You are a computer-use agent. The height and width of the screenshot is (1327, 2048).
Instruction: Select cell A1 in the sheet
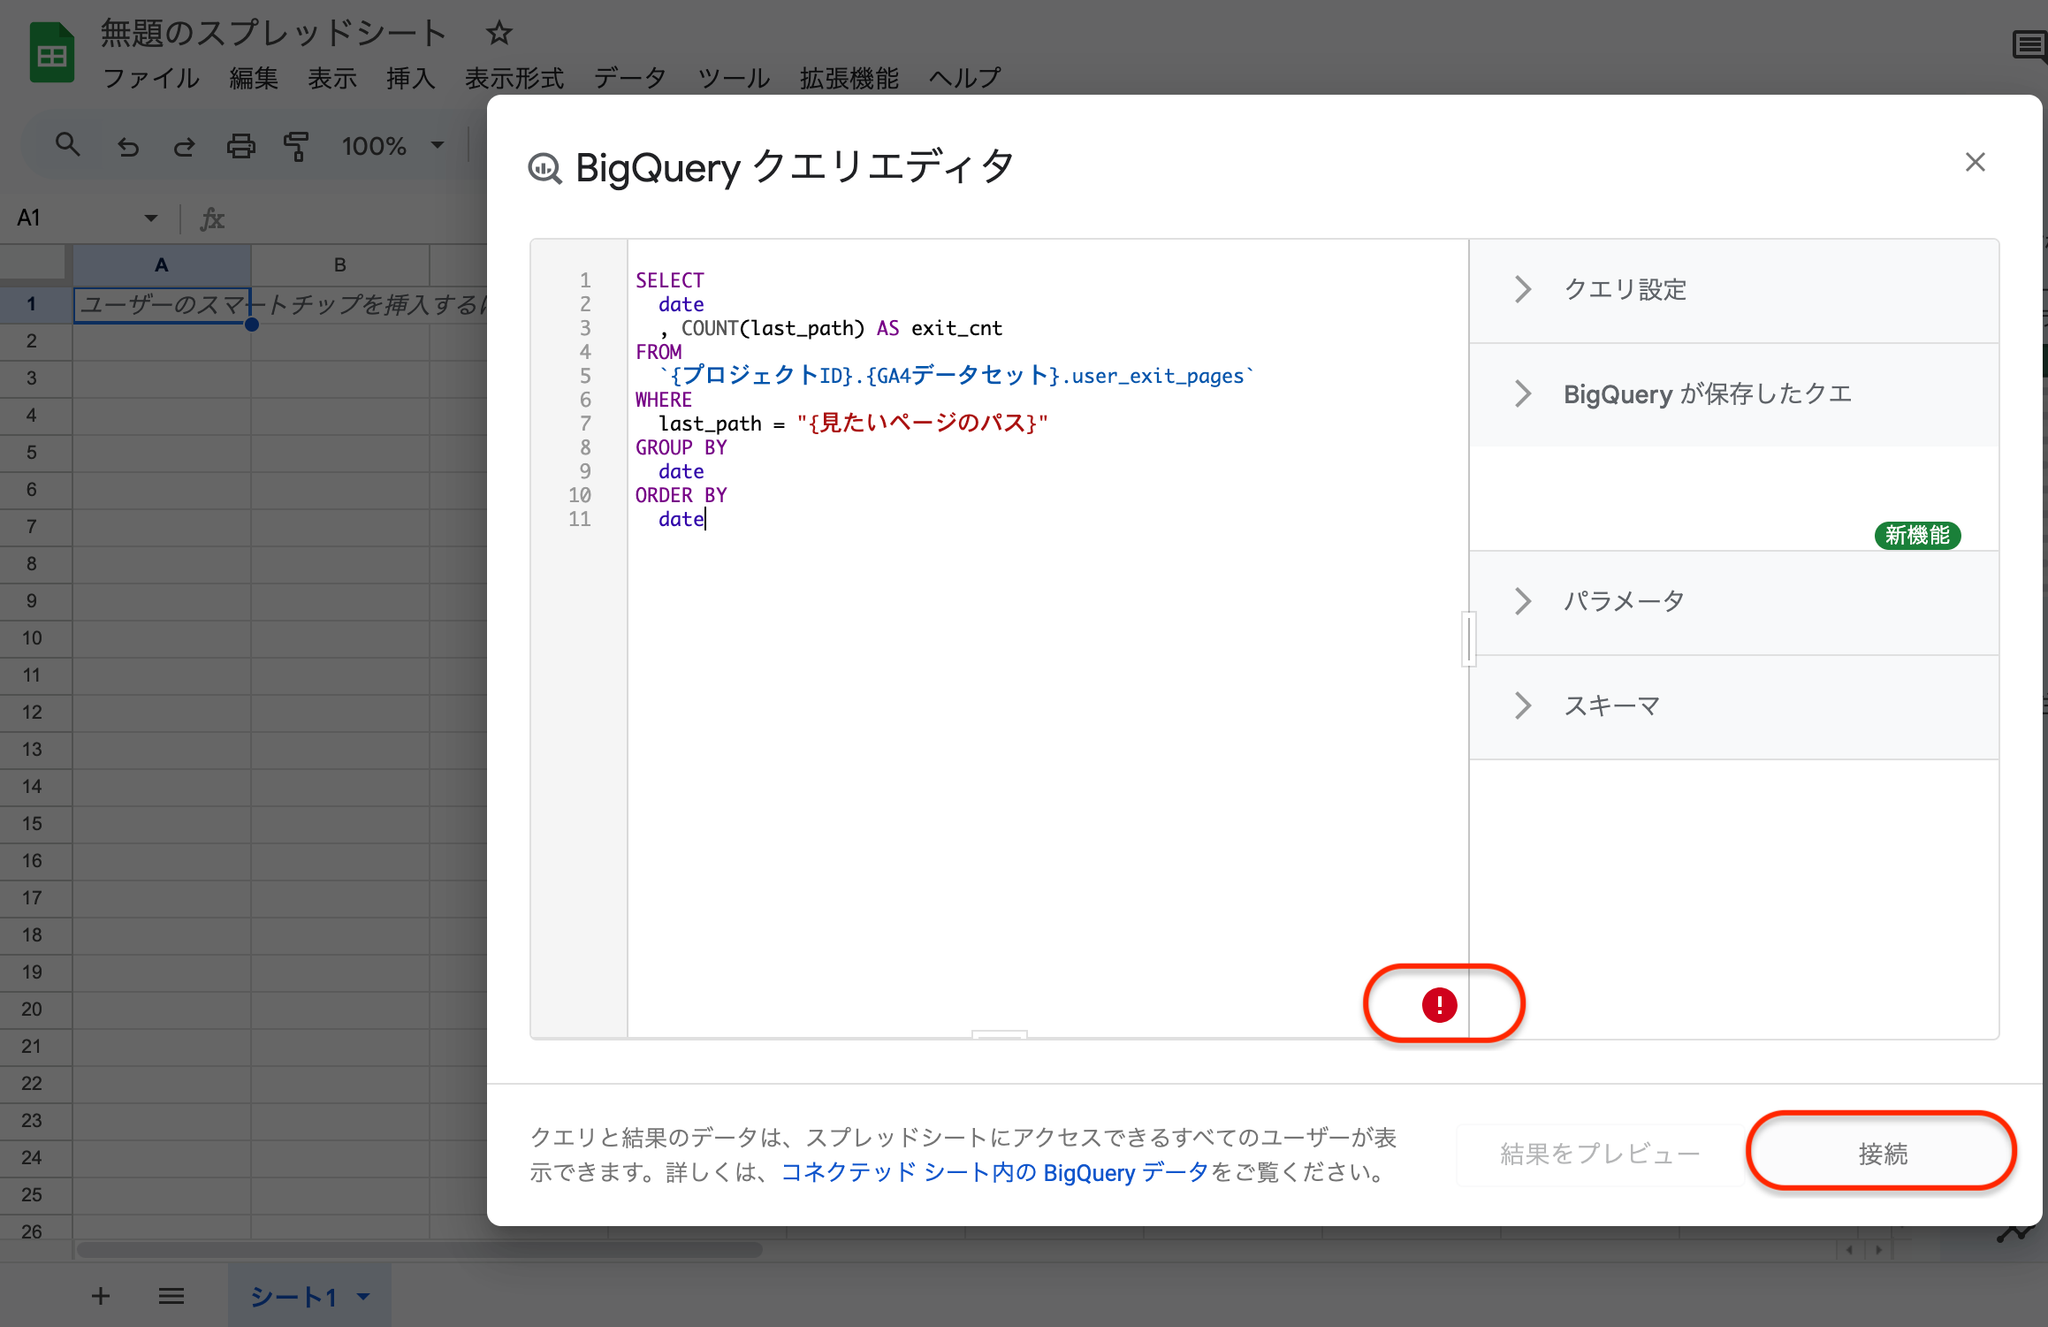(161, 304)
